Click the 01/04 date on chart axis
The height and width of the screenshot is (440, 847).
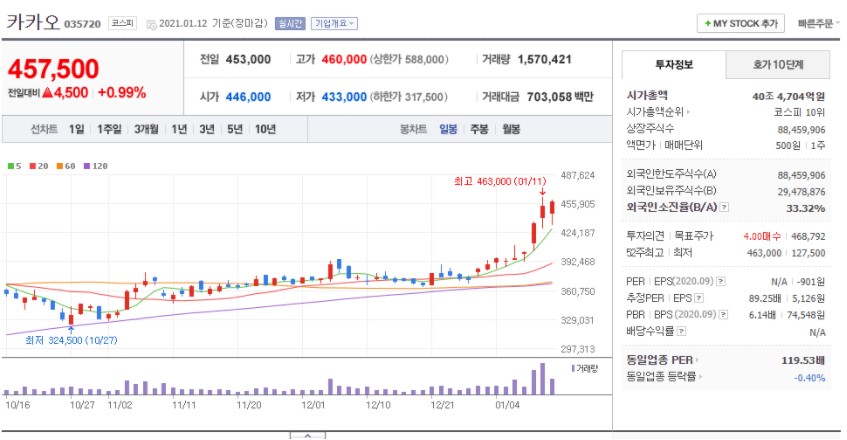click(507, 405)
